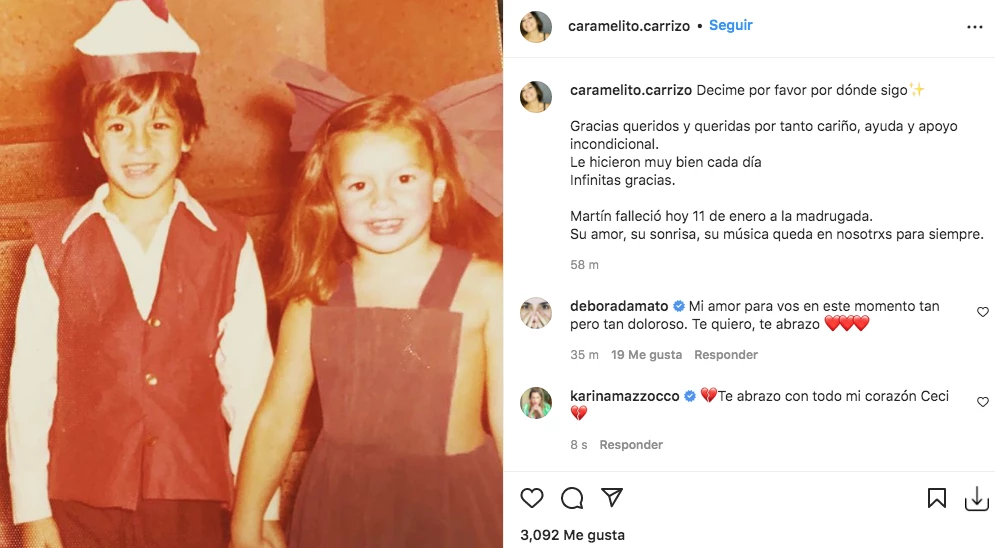Like the post with heart icon
995x548 pixels.
click(532, 499)
